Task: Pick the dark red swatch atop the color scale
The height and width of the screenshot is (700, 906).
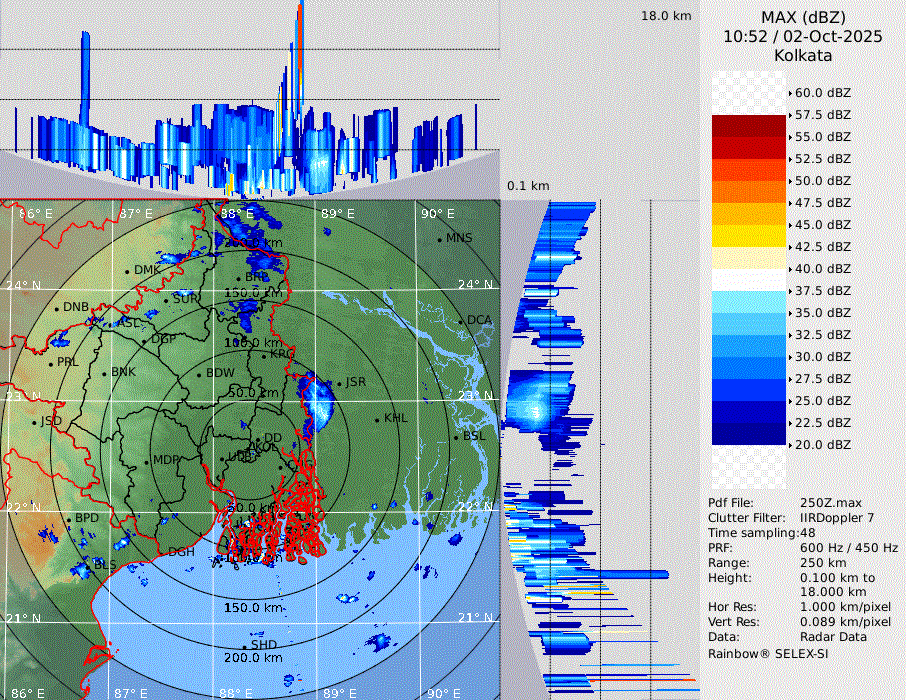Action: coord(749,126)
